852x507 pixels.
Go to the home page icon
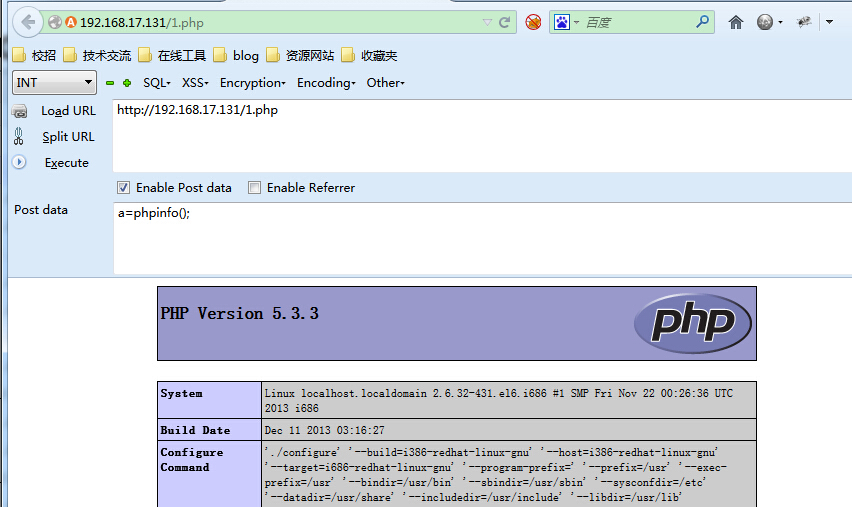[736, 22]
